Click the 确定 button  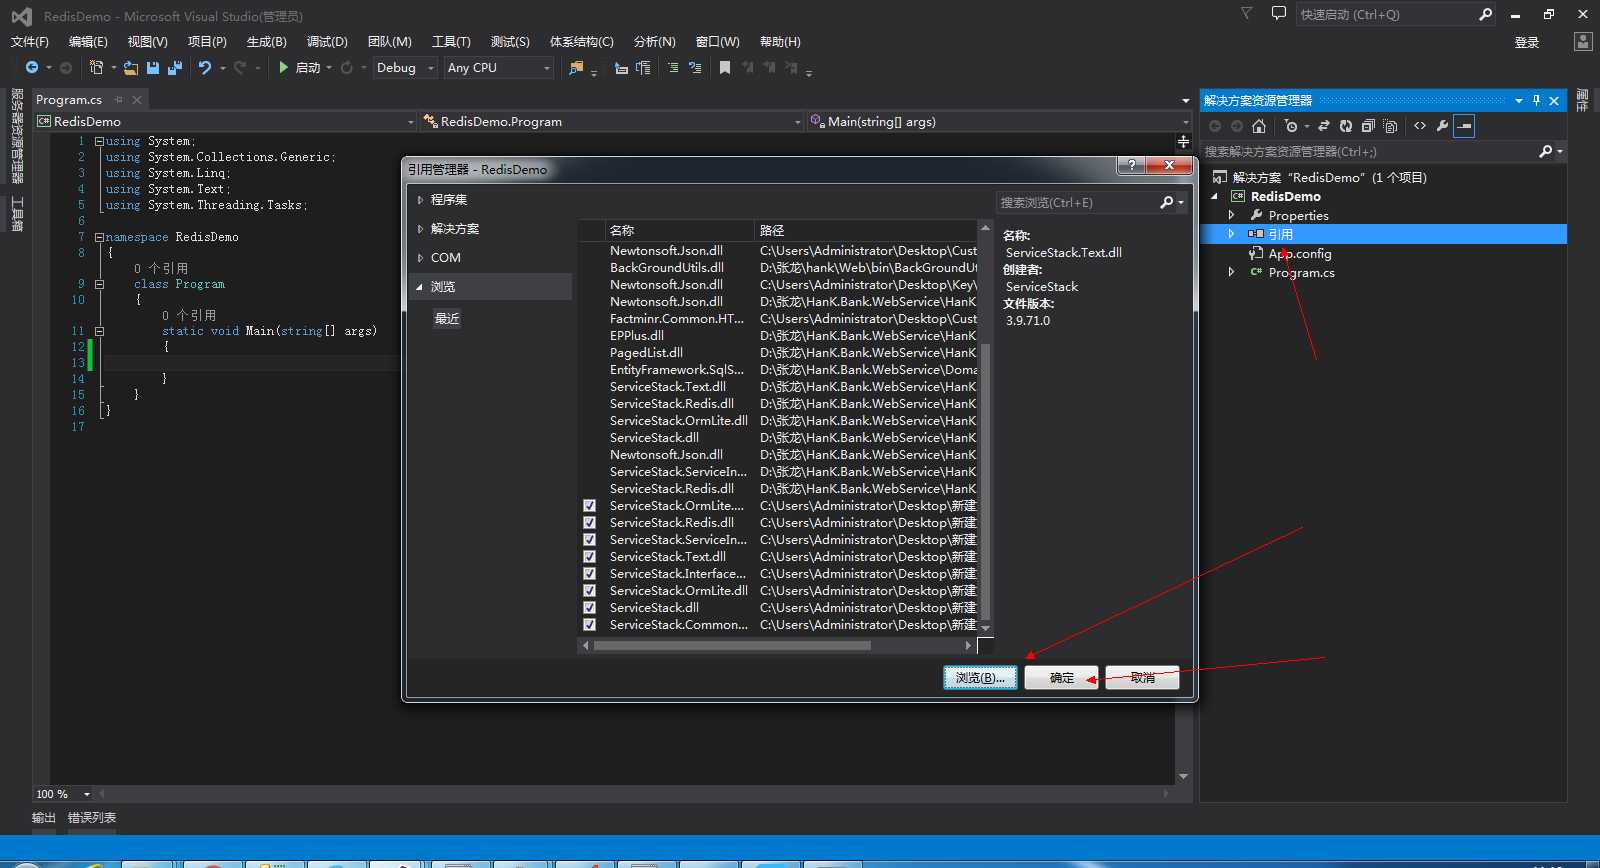click(1062, 678)
